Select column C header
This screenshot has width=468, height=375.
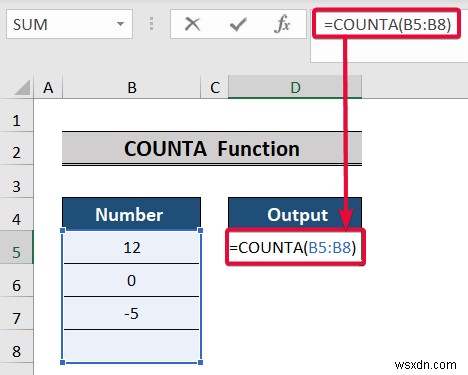coord(215,88)
